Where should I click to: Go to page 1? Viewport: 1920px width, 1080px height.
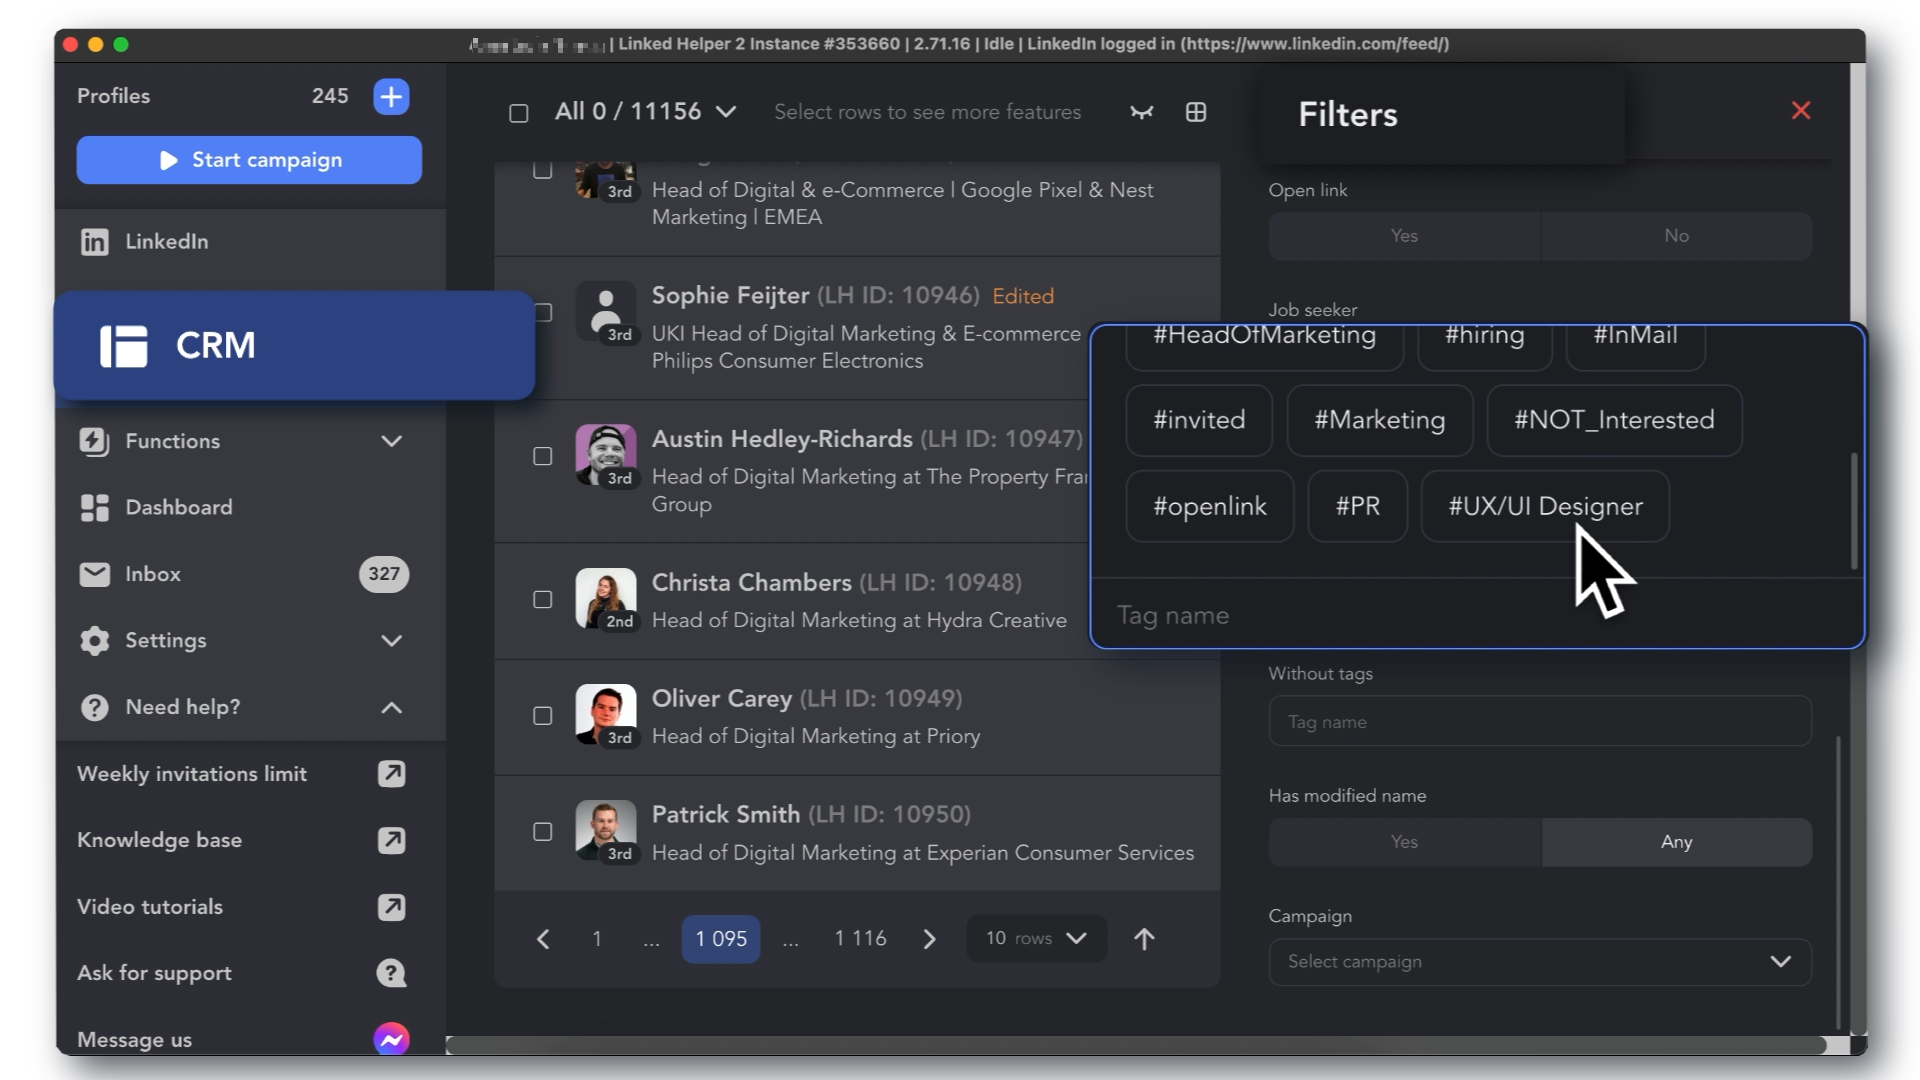tap(597, 939)
